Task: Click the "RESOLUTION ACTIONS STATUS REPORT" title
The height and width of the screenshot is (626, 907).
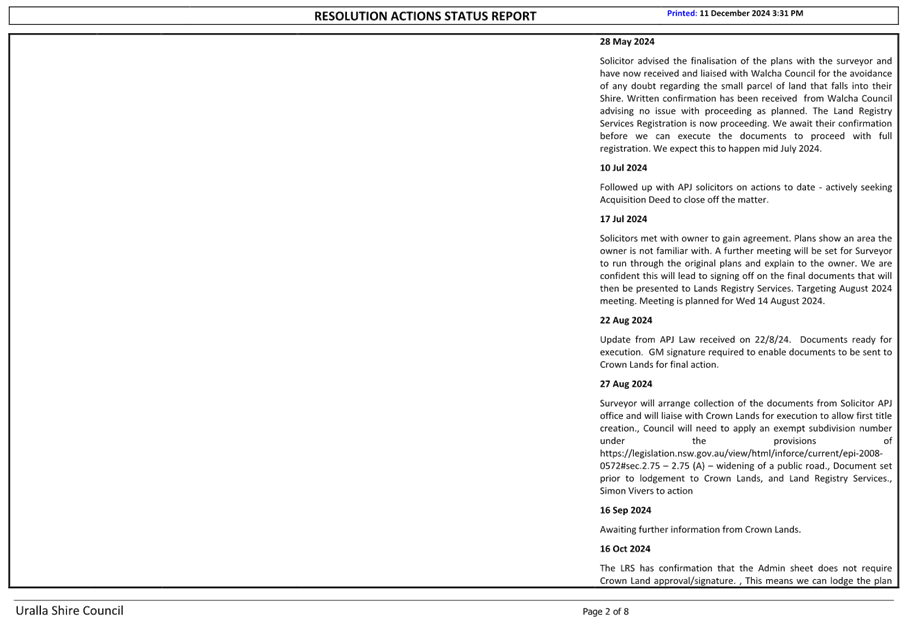Action: point(425,16)
